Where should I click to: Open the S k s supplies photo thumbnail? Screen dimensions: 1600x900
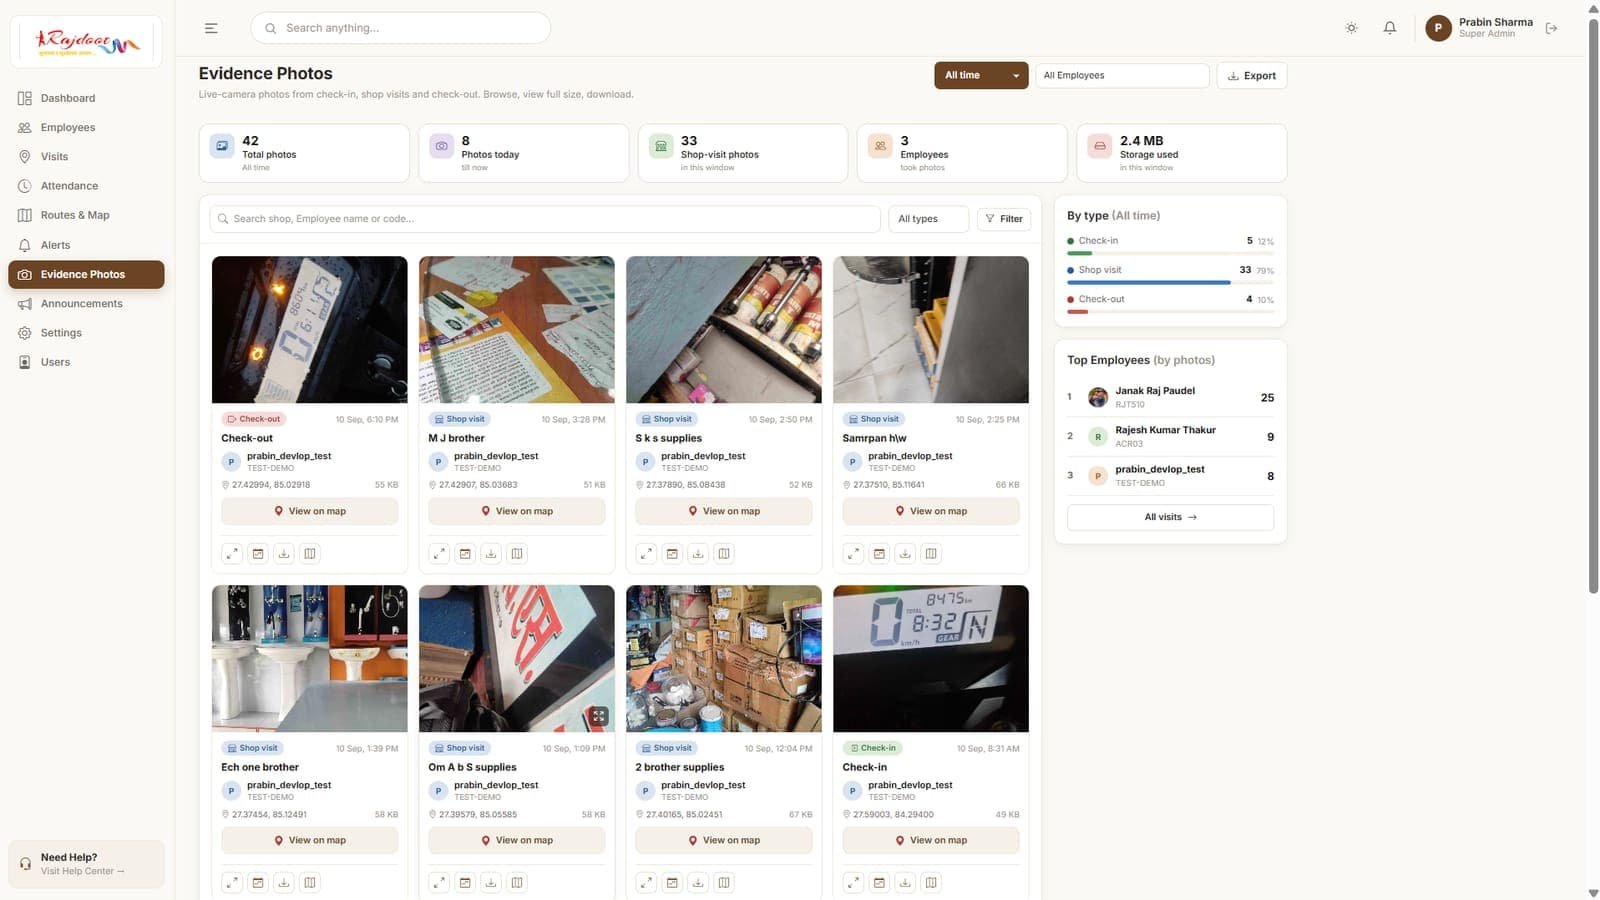click(724, 330)
